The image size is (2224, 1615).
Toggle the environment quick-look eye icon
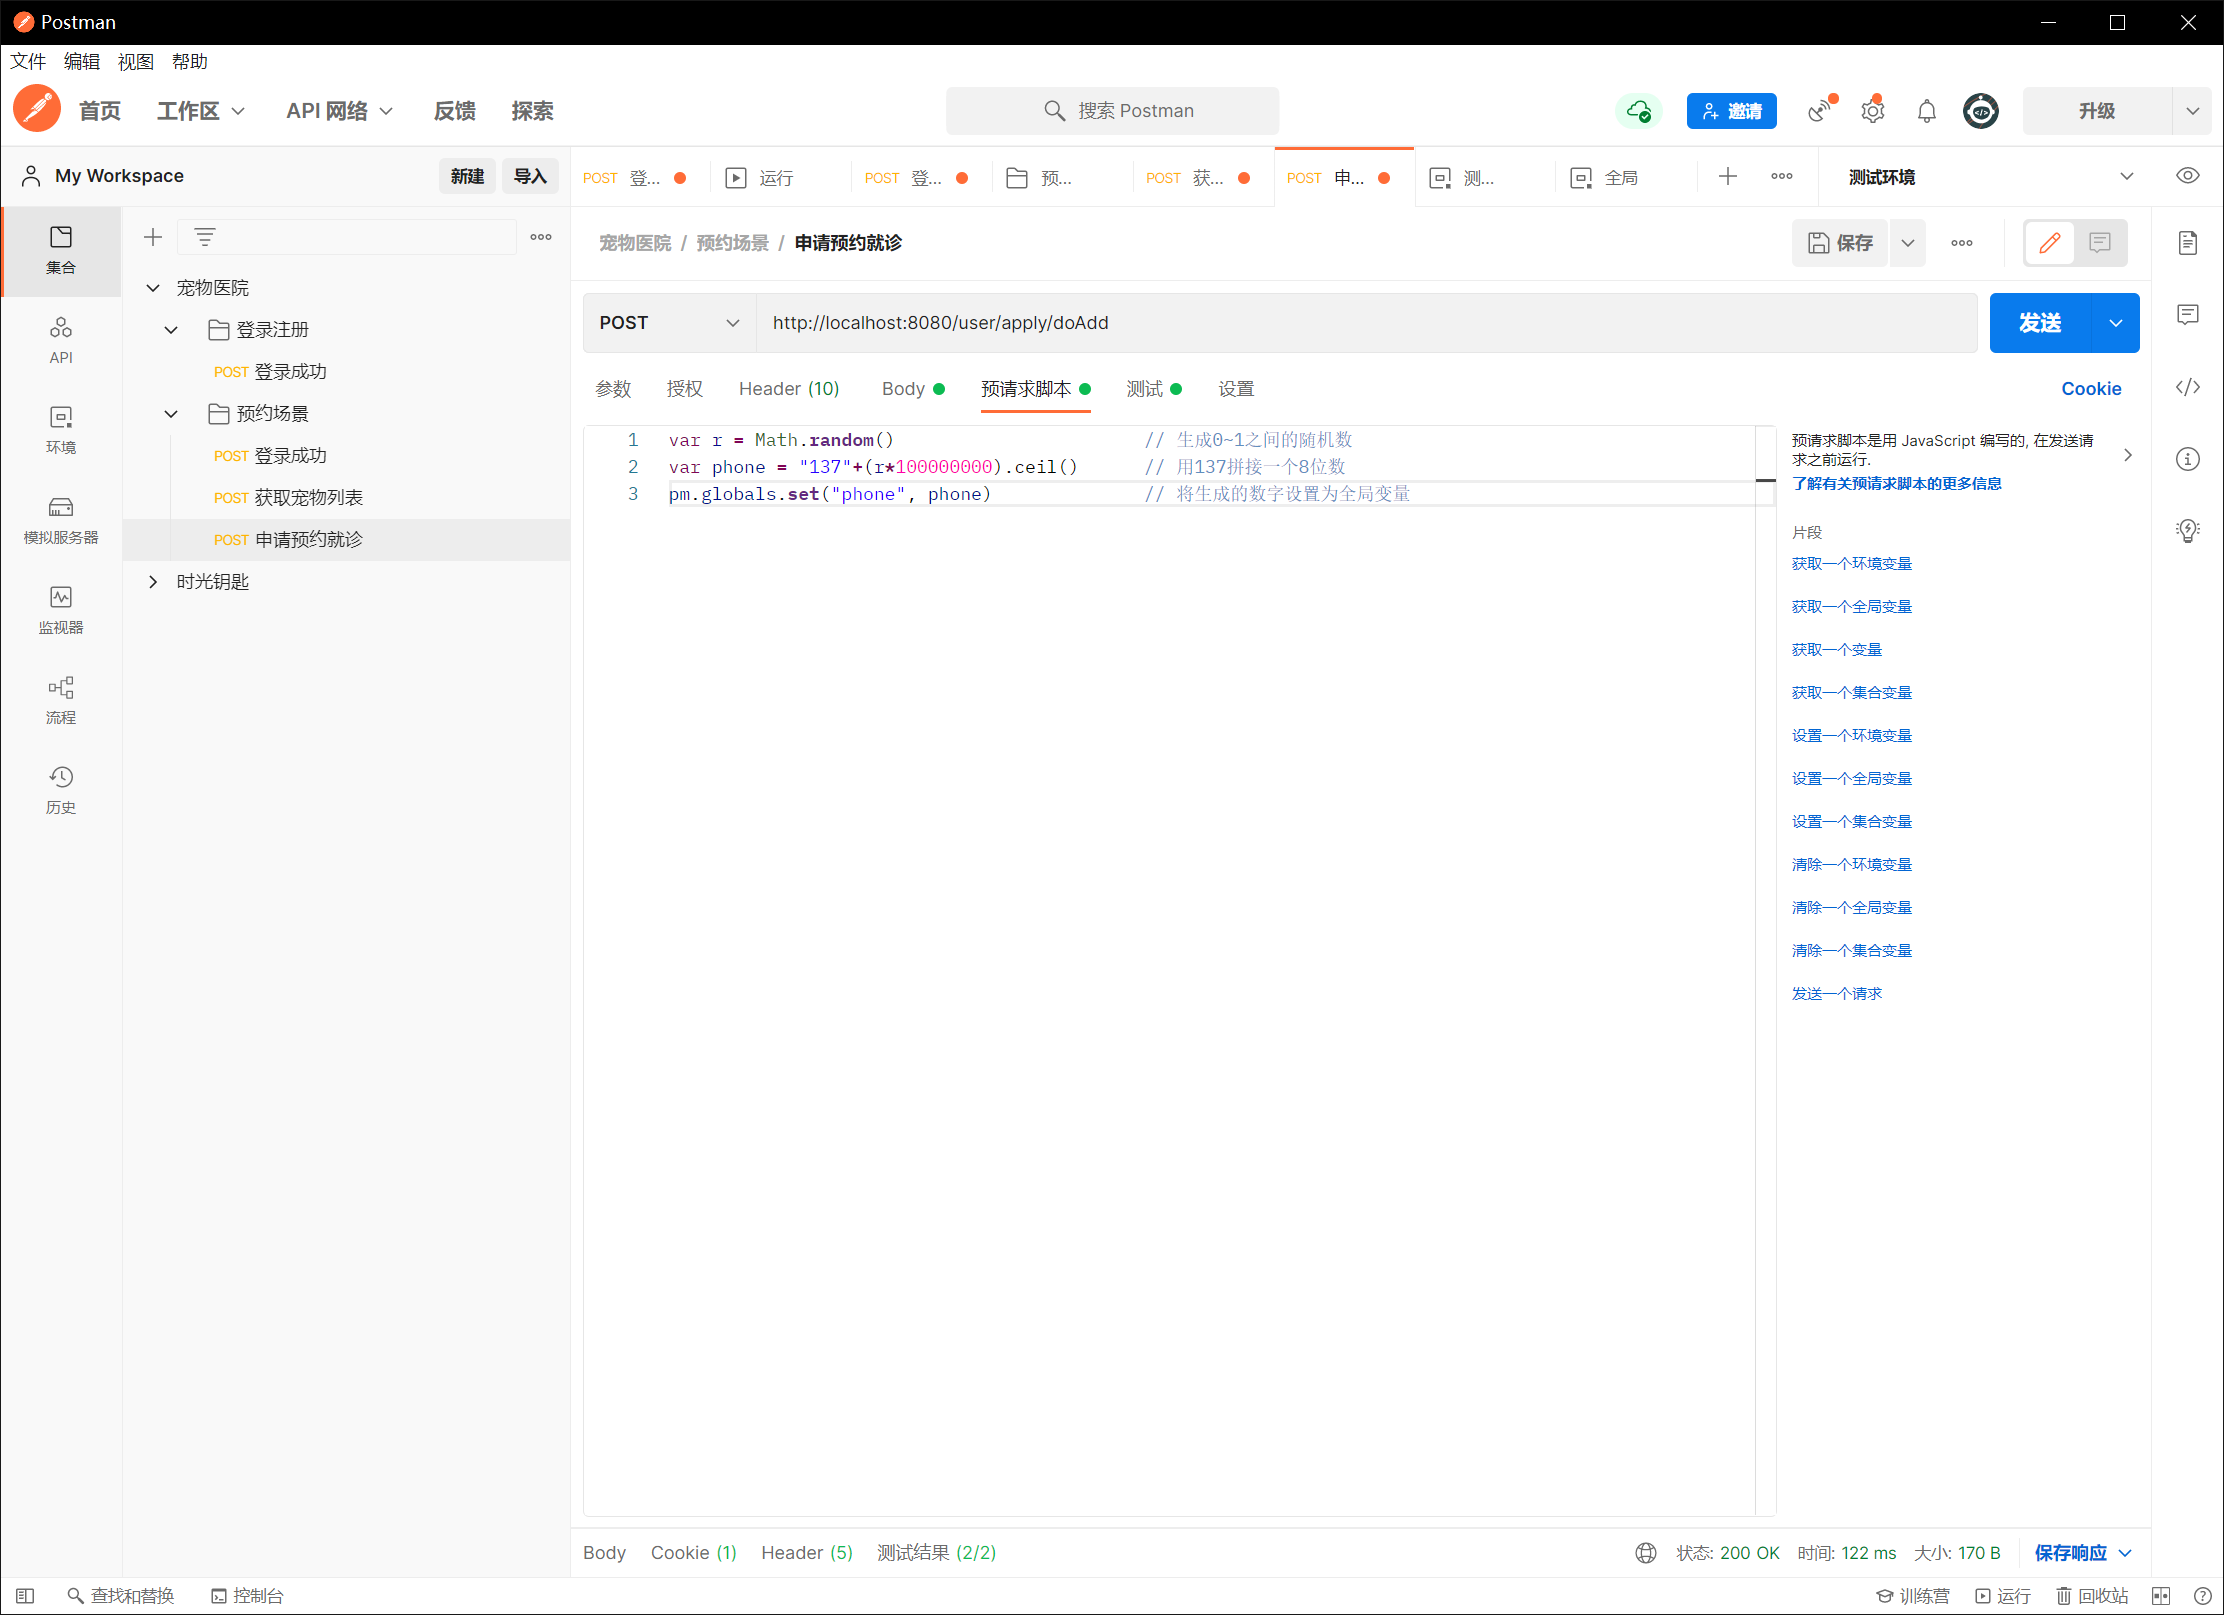[2187, 176]
